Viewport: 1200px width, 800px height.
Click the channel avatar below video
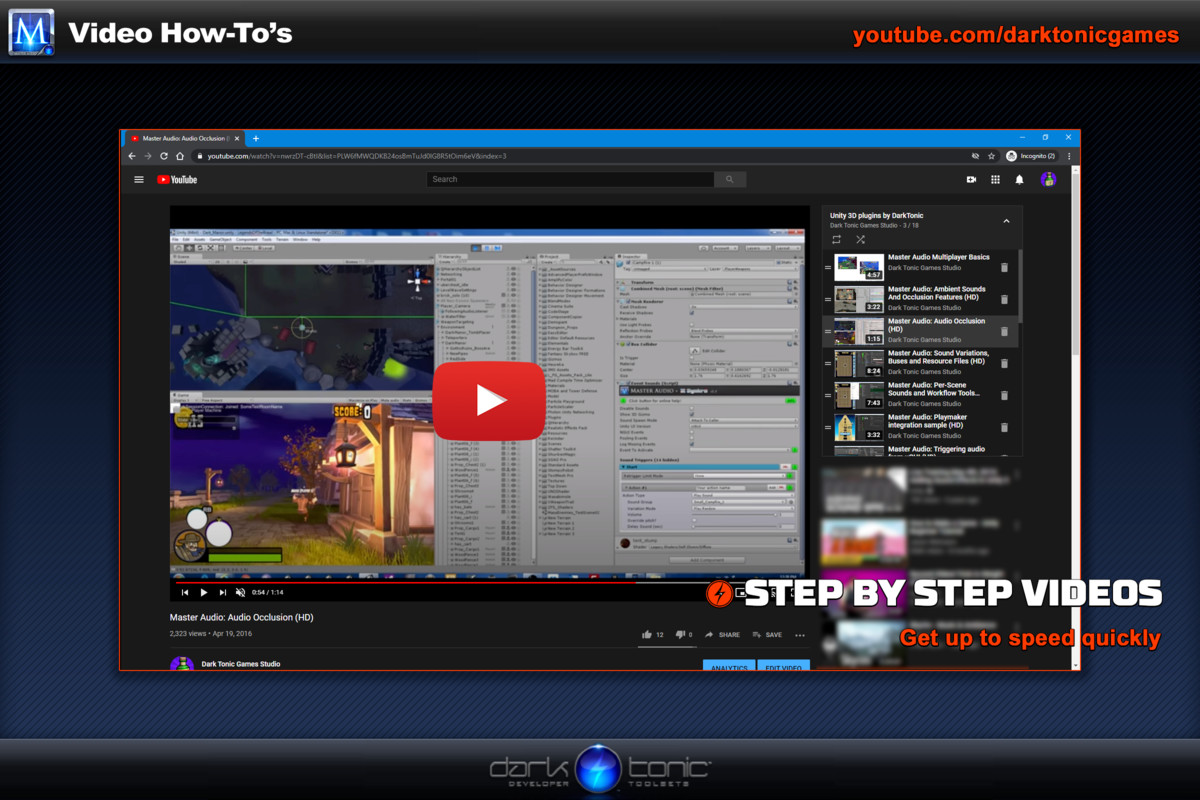(x=182, y=664)
